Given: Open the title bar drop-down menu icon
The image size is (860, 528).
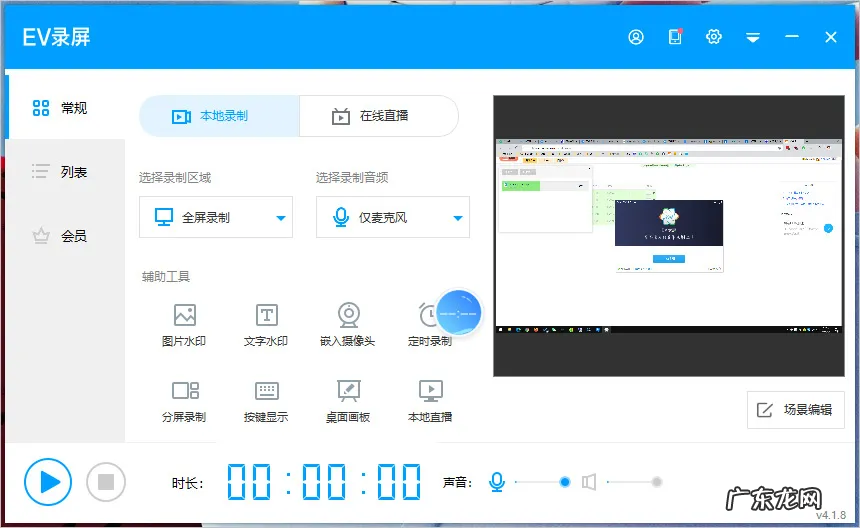Looking at the screenshot, I should [x=752, y=37].
